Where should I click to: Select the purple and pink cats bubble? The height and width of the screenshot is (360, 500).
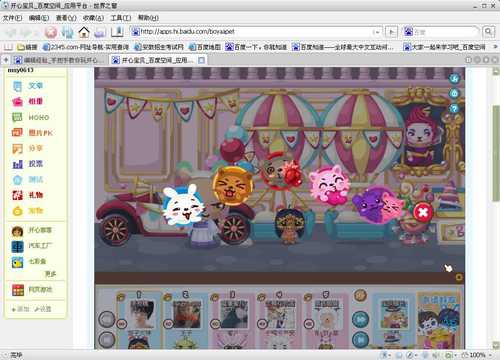[378, 204]
